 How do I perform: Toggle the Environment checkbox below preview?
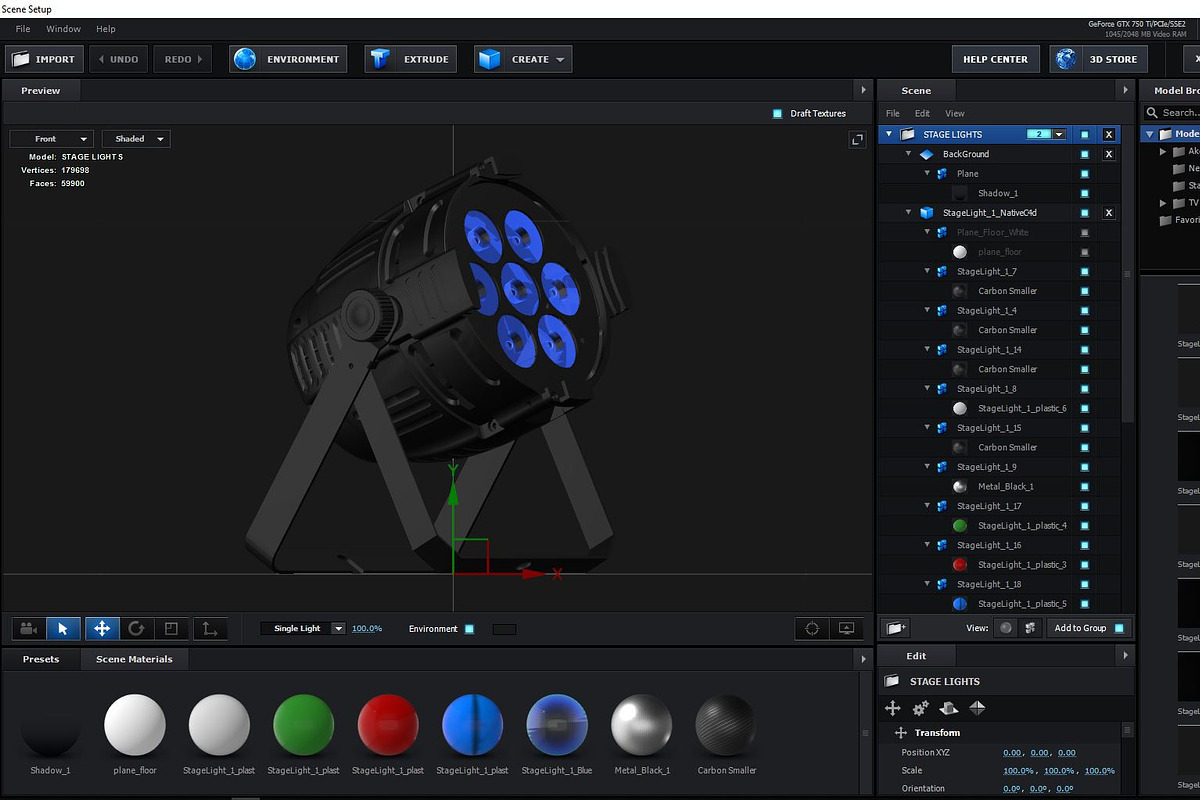(x=469, y=629)
